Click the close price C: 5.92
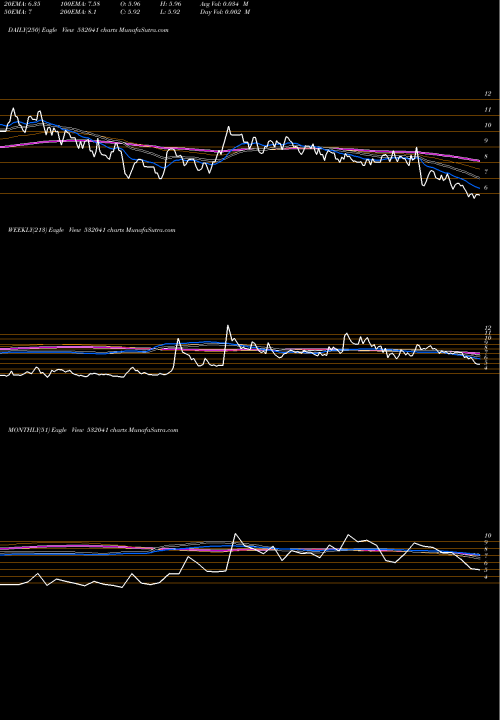This screenshot has width=500, height=720. point(130,12)
